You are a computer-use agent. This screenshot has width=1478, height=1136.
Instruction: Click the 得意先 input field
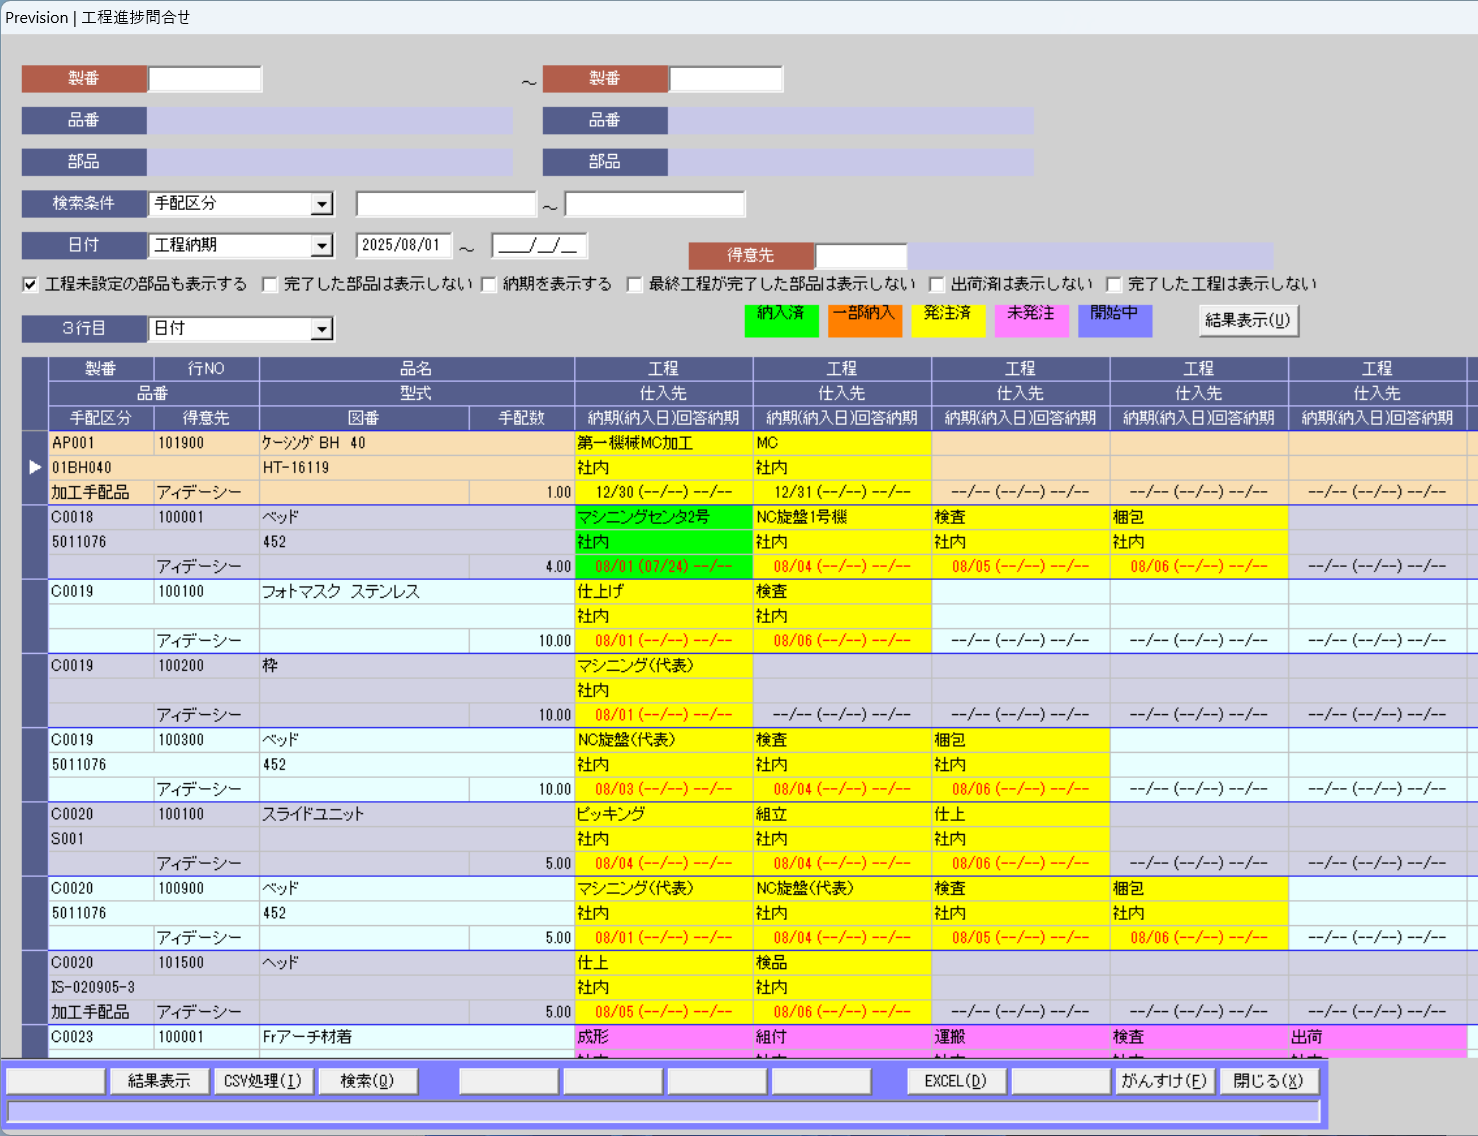(860, 256)
